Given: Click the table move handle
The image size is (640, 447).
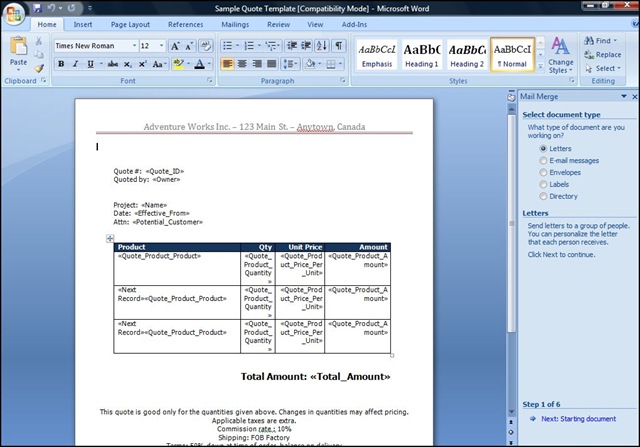Looking at the screenshot, I should click(109, 238).
